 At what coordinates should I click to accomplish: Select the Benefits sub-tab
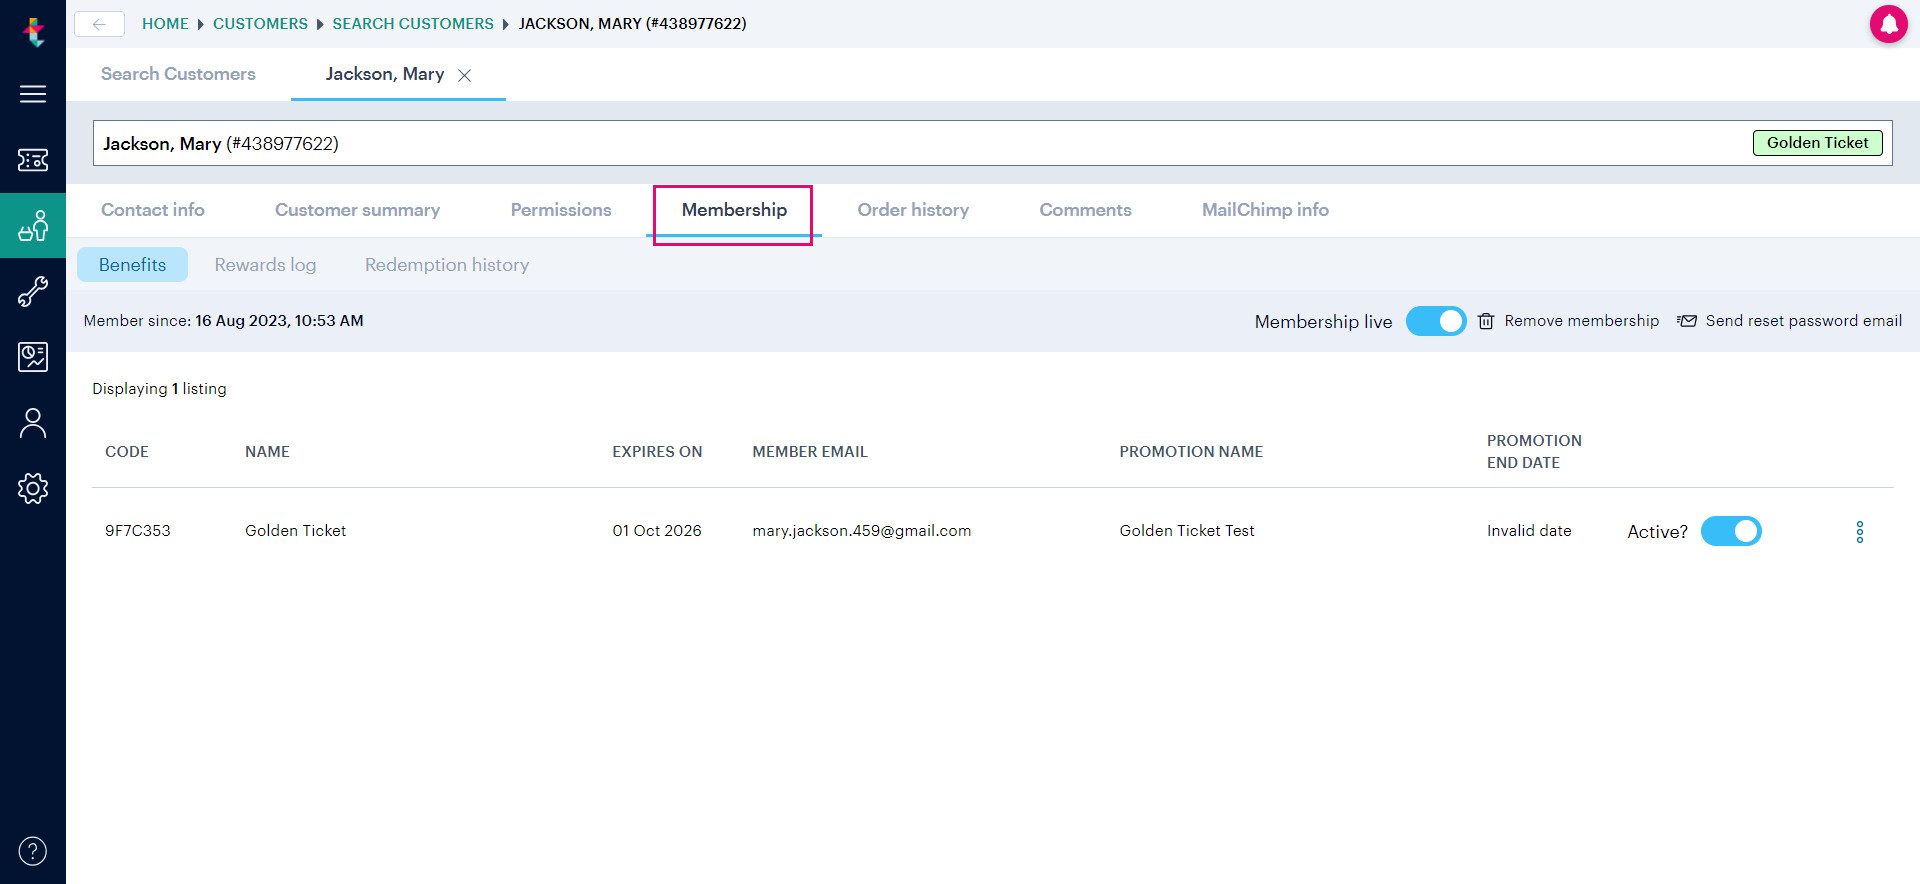[x=132, y=265]
